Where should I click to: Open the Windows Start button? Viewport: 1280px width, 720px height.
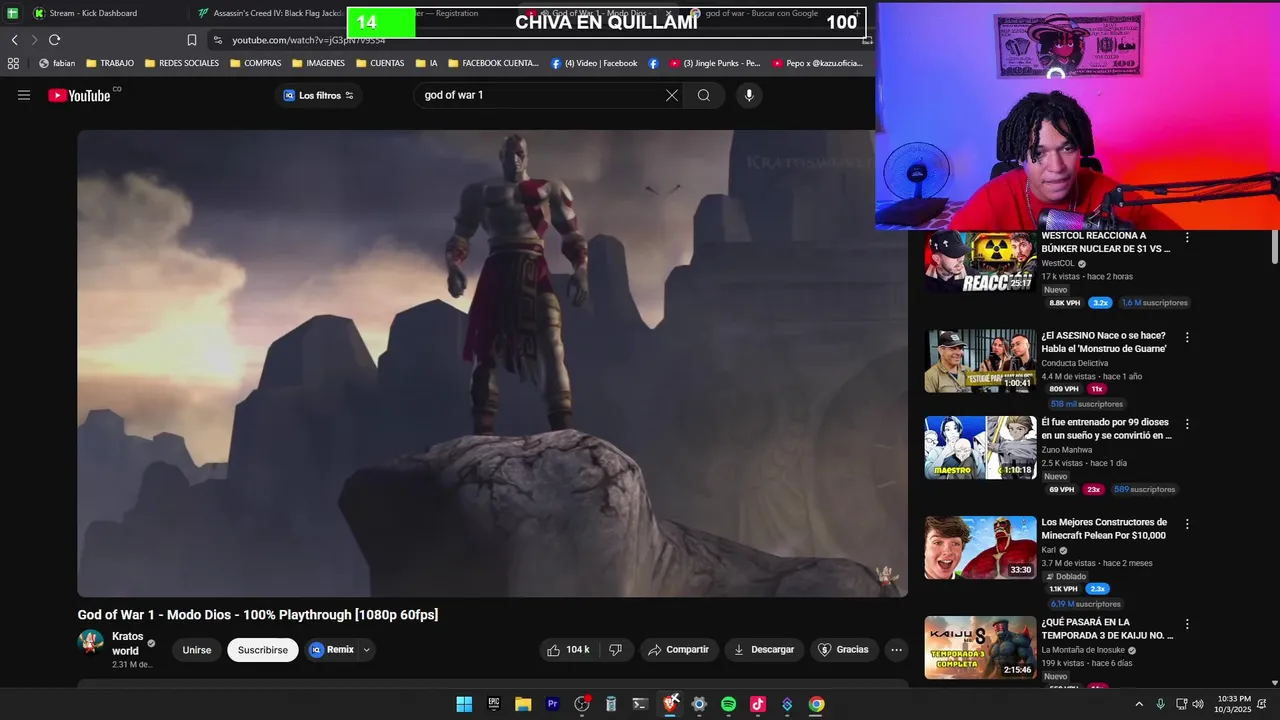click(x=464, y=704)
